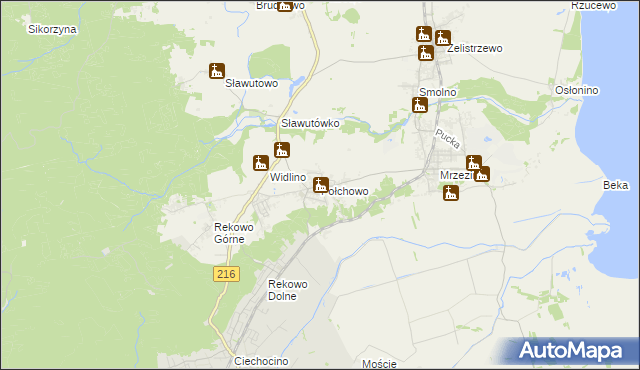Select the Widlino place label
The height and width of the screenshot is (370, 640).
click(288, 177)
